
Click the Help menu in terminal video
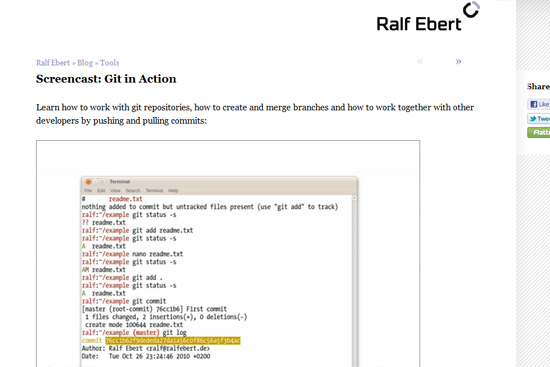(x=173, y=191)
